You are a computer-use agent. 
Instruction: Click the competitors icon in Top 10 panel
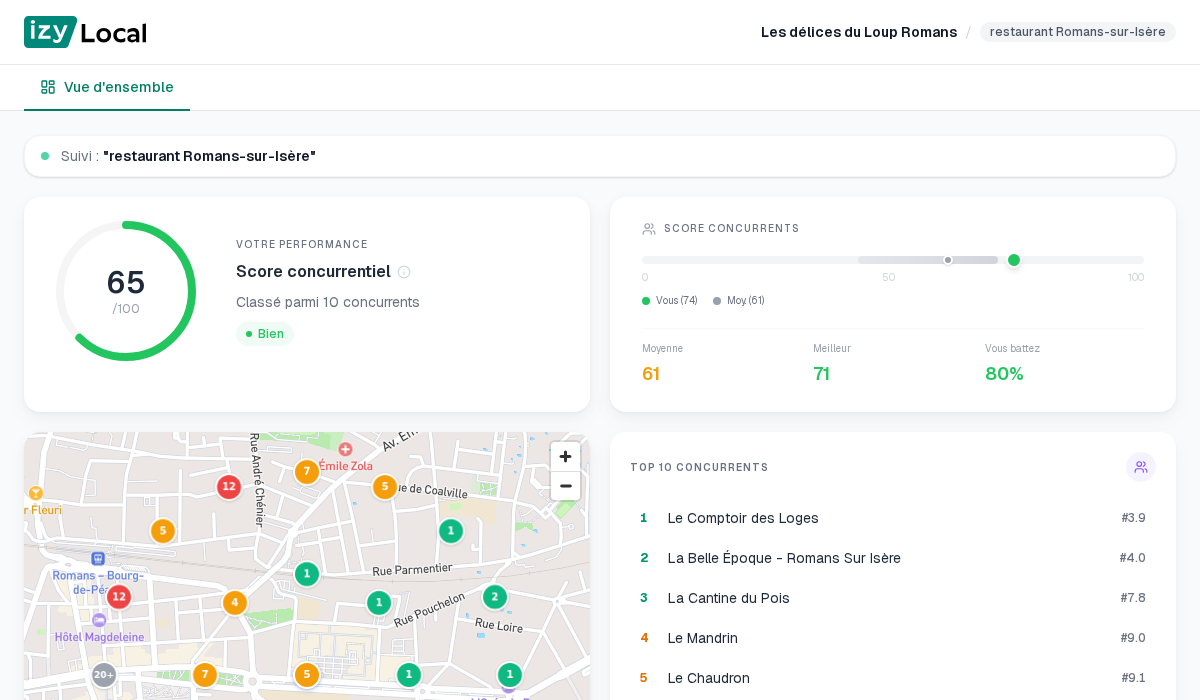pyautogui.click(x=1141, y=467)
